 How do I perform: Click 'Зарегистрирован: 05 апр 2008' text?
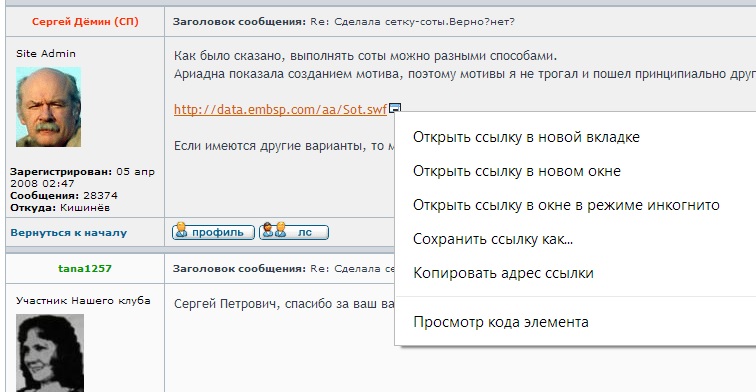(x=82, y=177)
